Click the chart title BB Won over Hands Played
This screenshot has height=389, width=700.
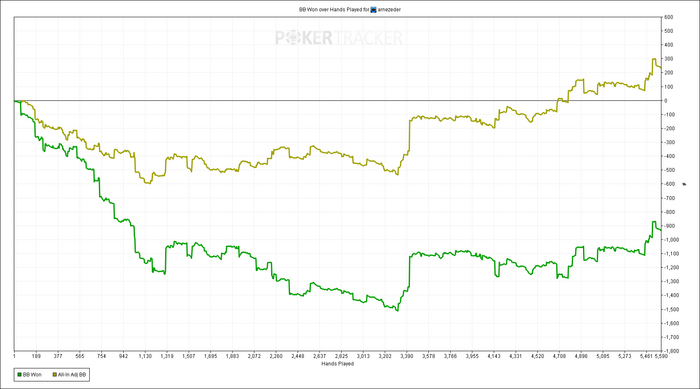coord(330,9)
